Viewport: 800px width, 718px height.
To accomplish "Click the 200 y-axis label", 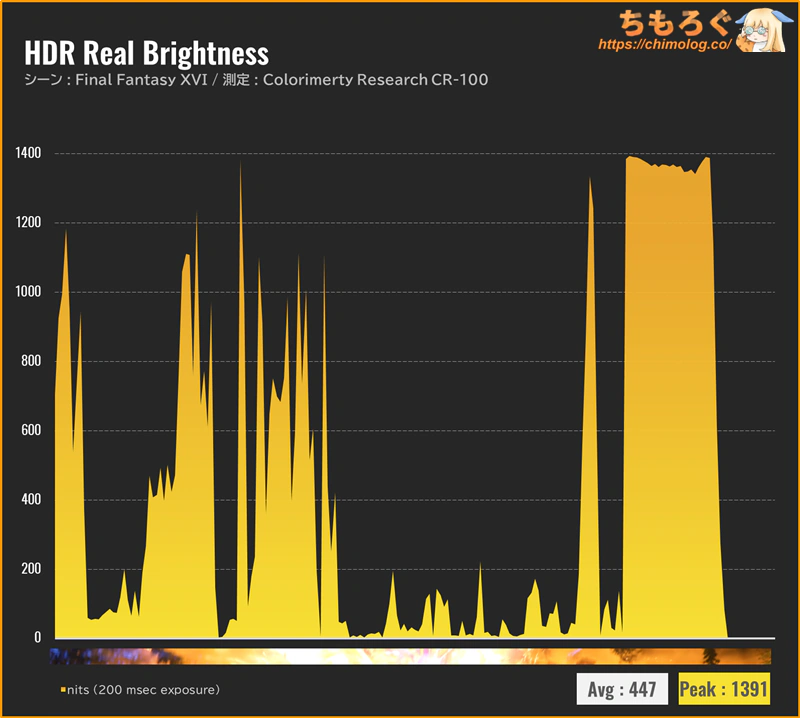I will pyautogui.click(x=31, y=568).
